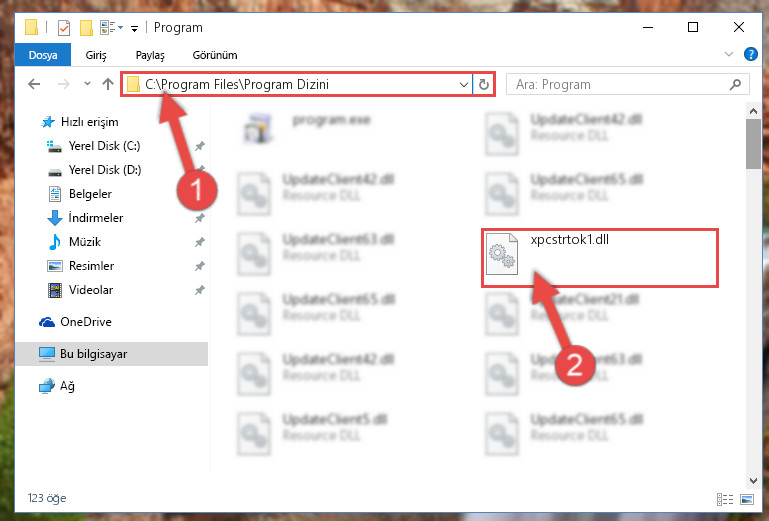Viewport: 769px width, 521px height.
Task: Click the search magnifier icon
Action: pyautogui.click(x=735, y=84)
